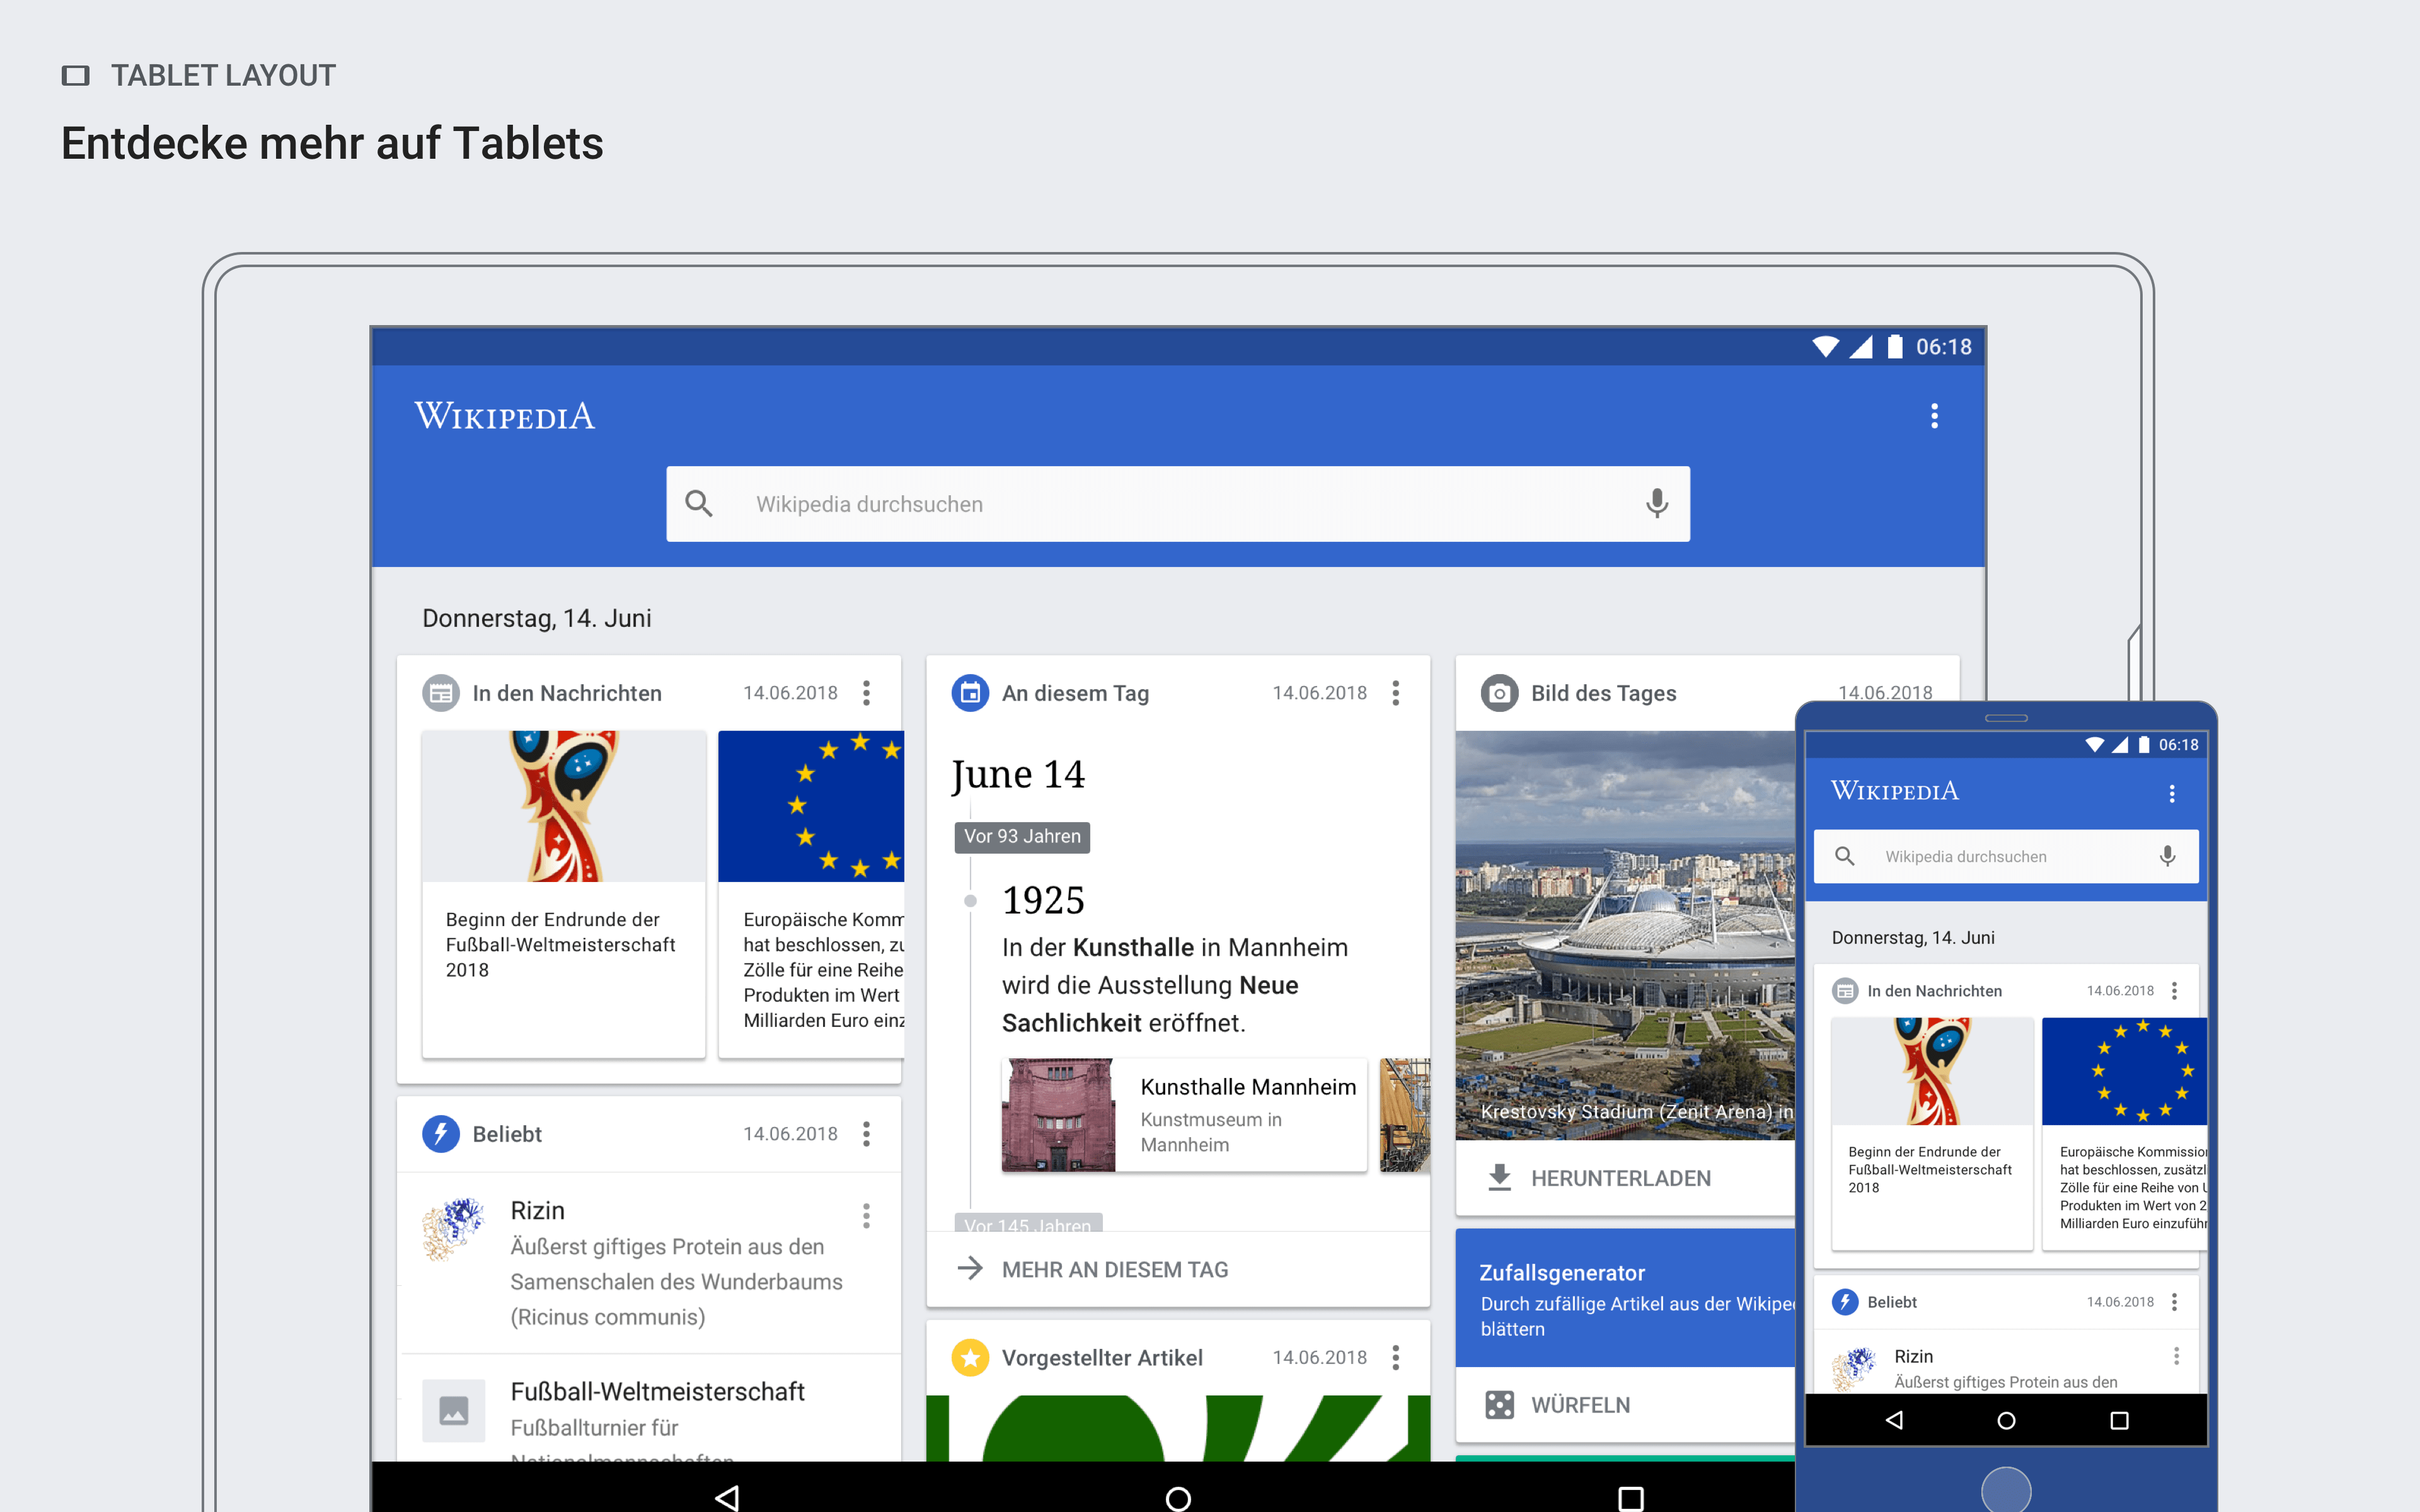Open the In den Nachrichten card options
This screenshot has height=1512, width=2420.
click(x=867, y=693)
